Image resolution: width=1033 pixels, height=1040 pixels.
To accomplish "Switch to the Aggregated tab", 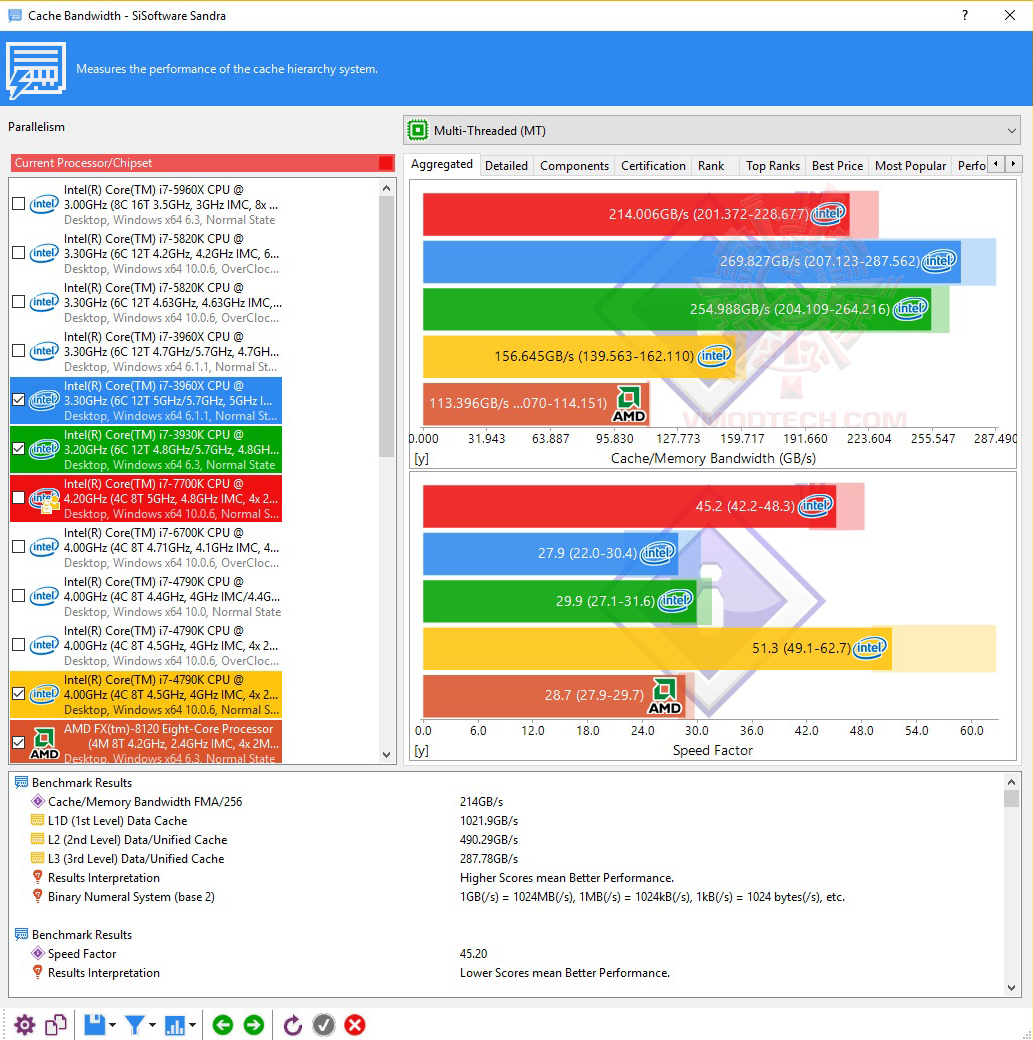I will [x=442, y=164].
